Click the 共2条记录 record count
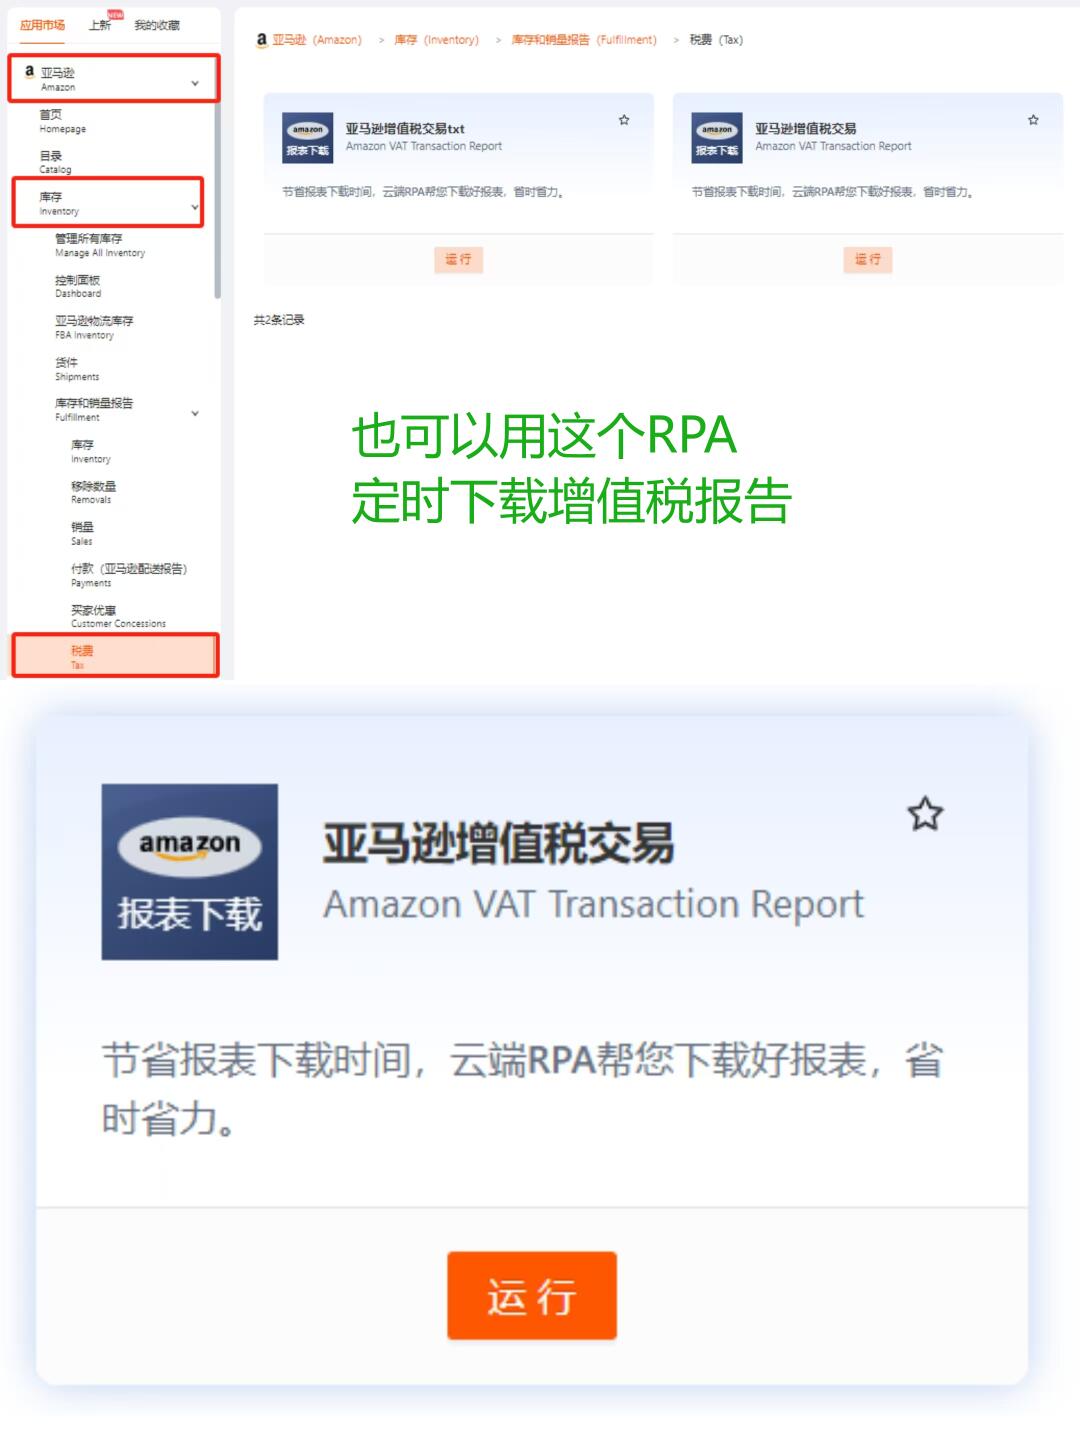 point(279,320)
